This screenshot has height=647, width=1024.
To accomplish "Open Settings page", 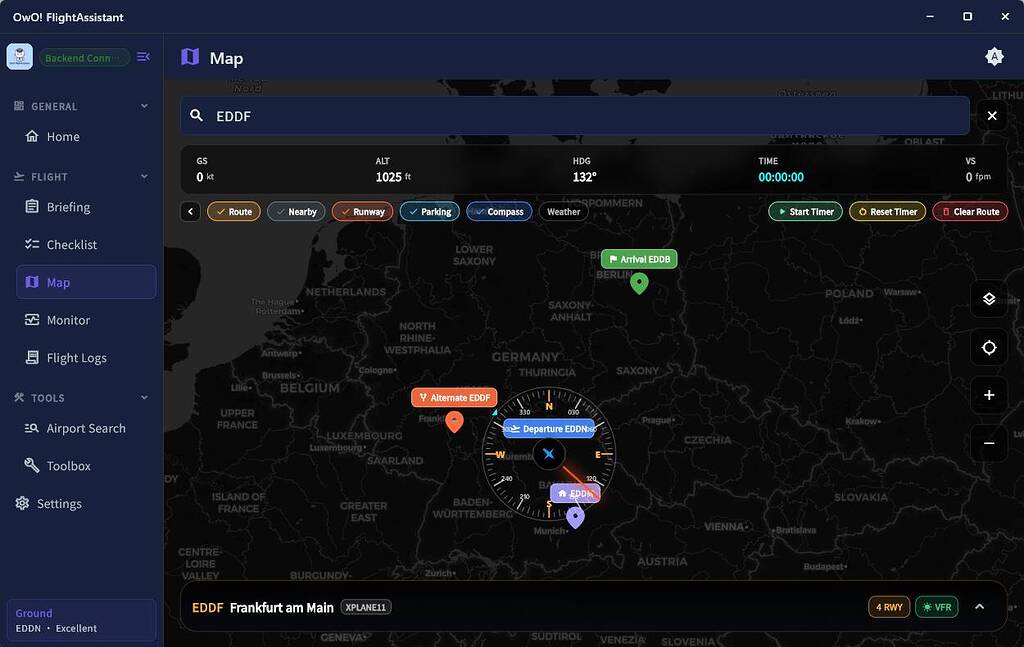I will pyautogui.click(x=82, y=503).
